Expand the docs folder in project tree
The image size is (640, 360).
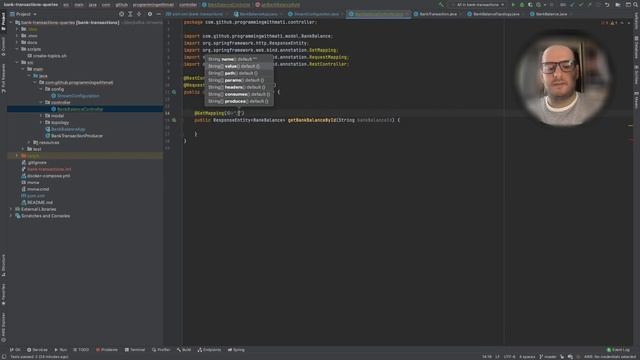[17, 42]
